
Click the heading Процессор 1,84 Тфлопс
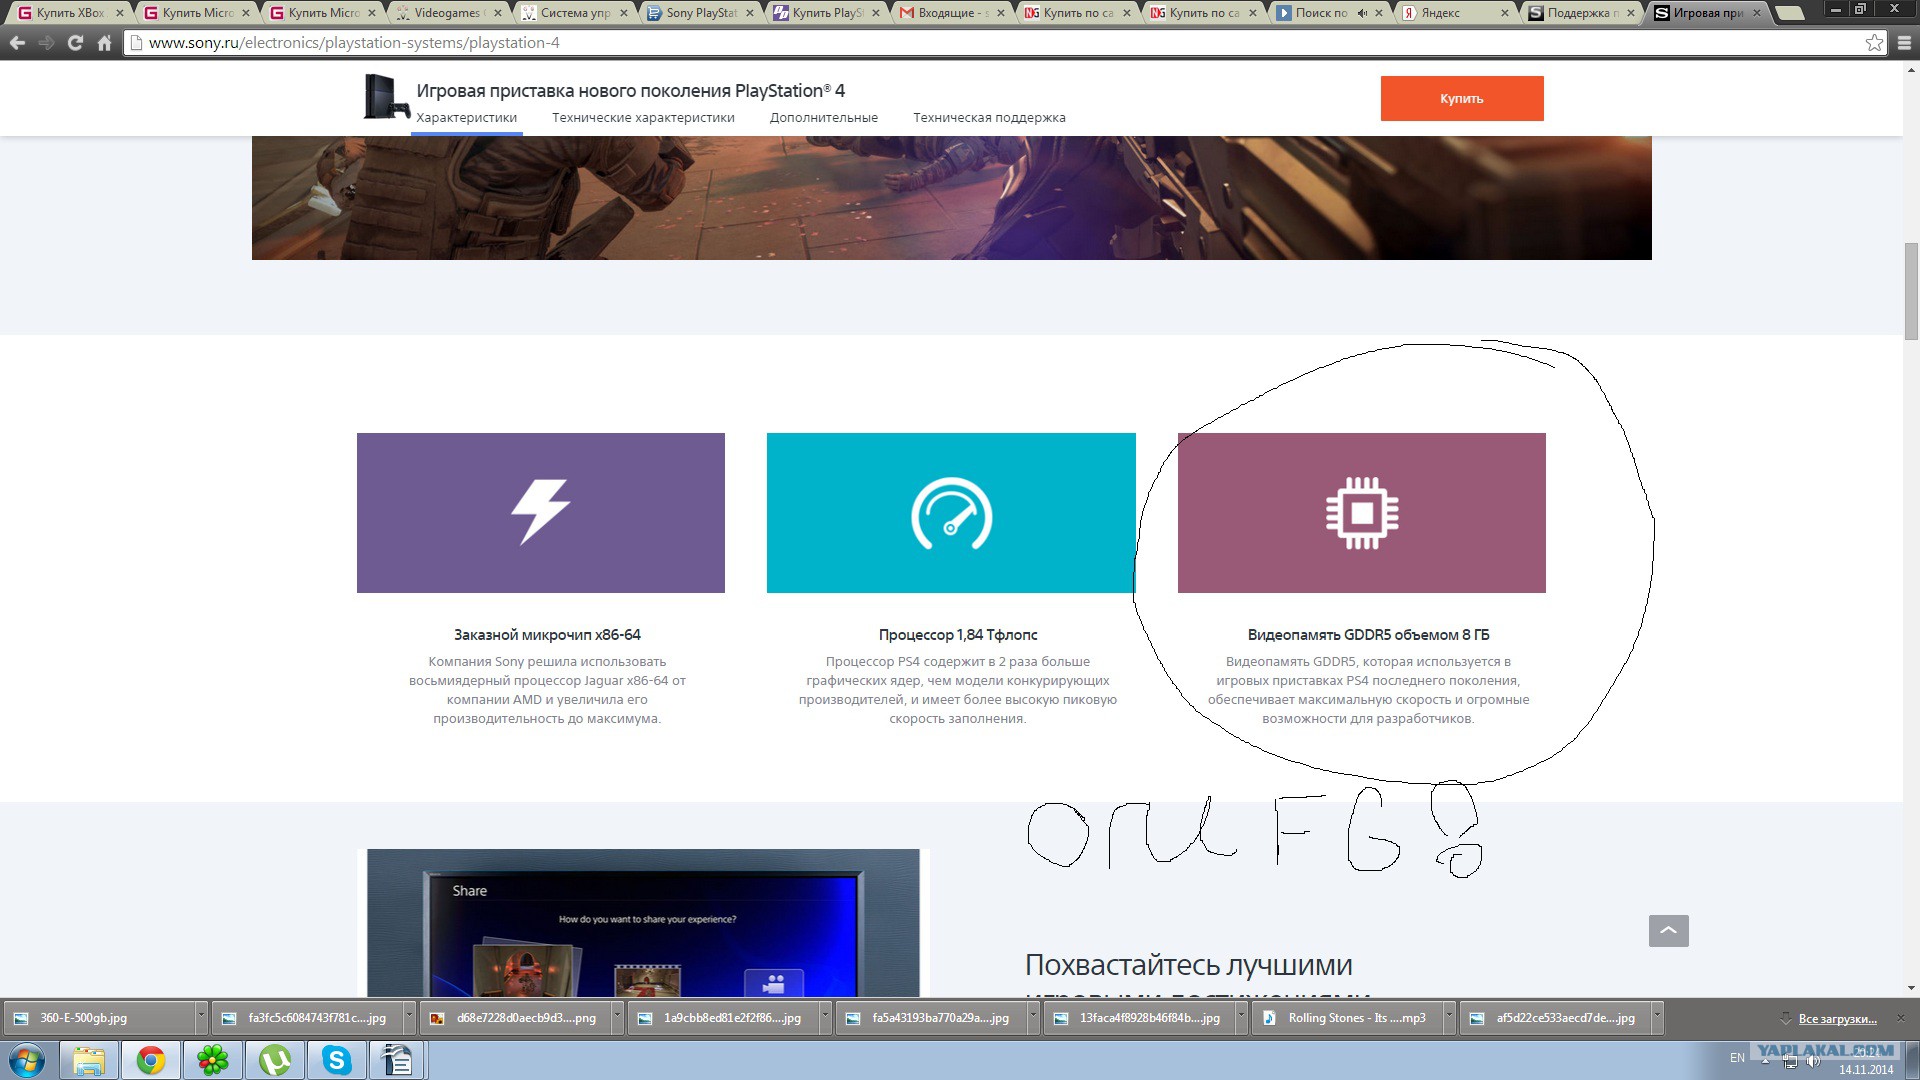pyautogui.click(x=958, y=635)
